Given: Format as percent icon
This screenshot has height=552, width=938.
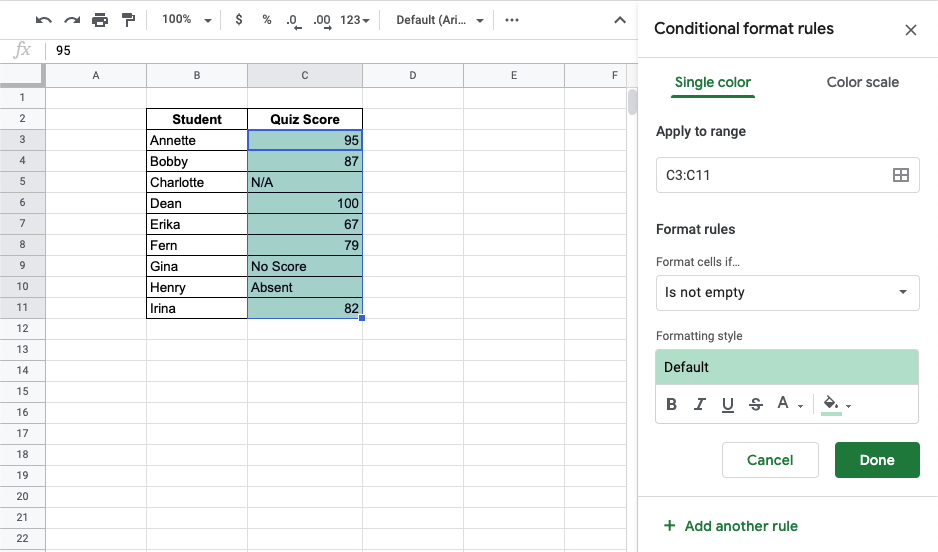Looking at the screenshot, I should pos(267,20).
